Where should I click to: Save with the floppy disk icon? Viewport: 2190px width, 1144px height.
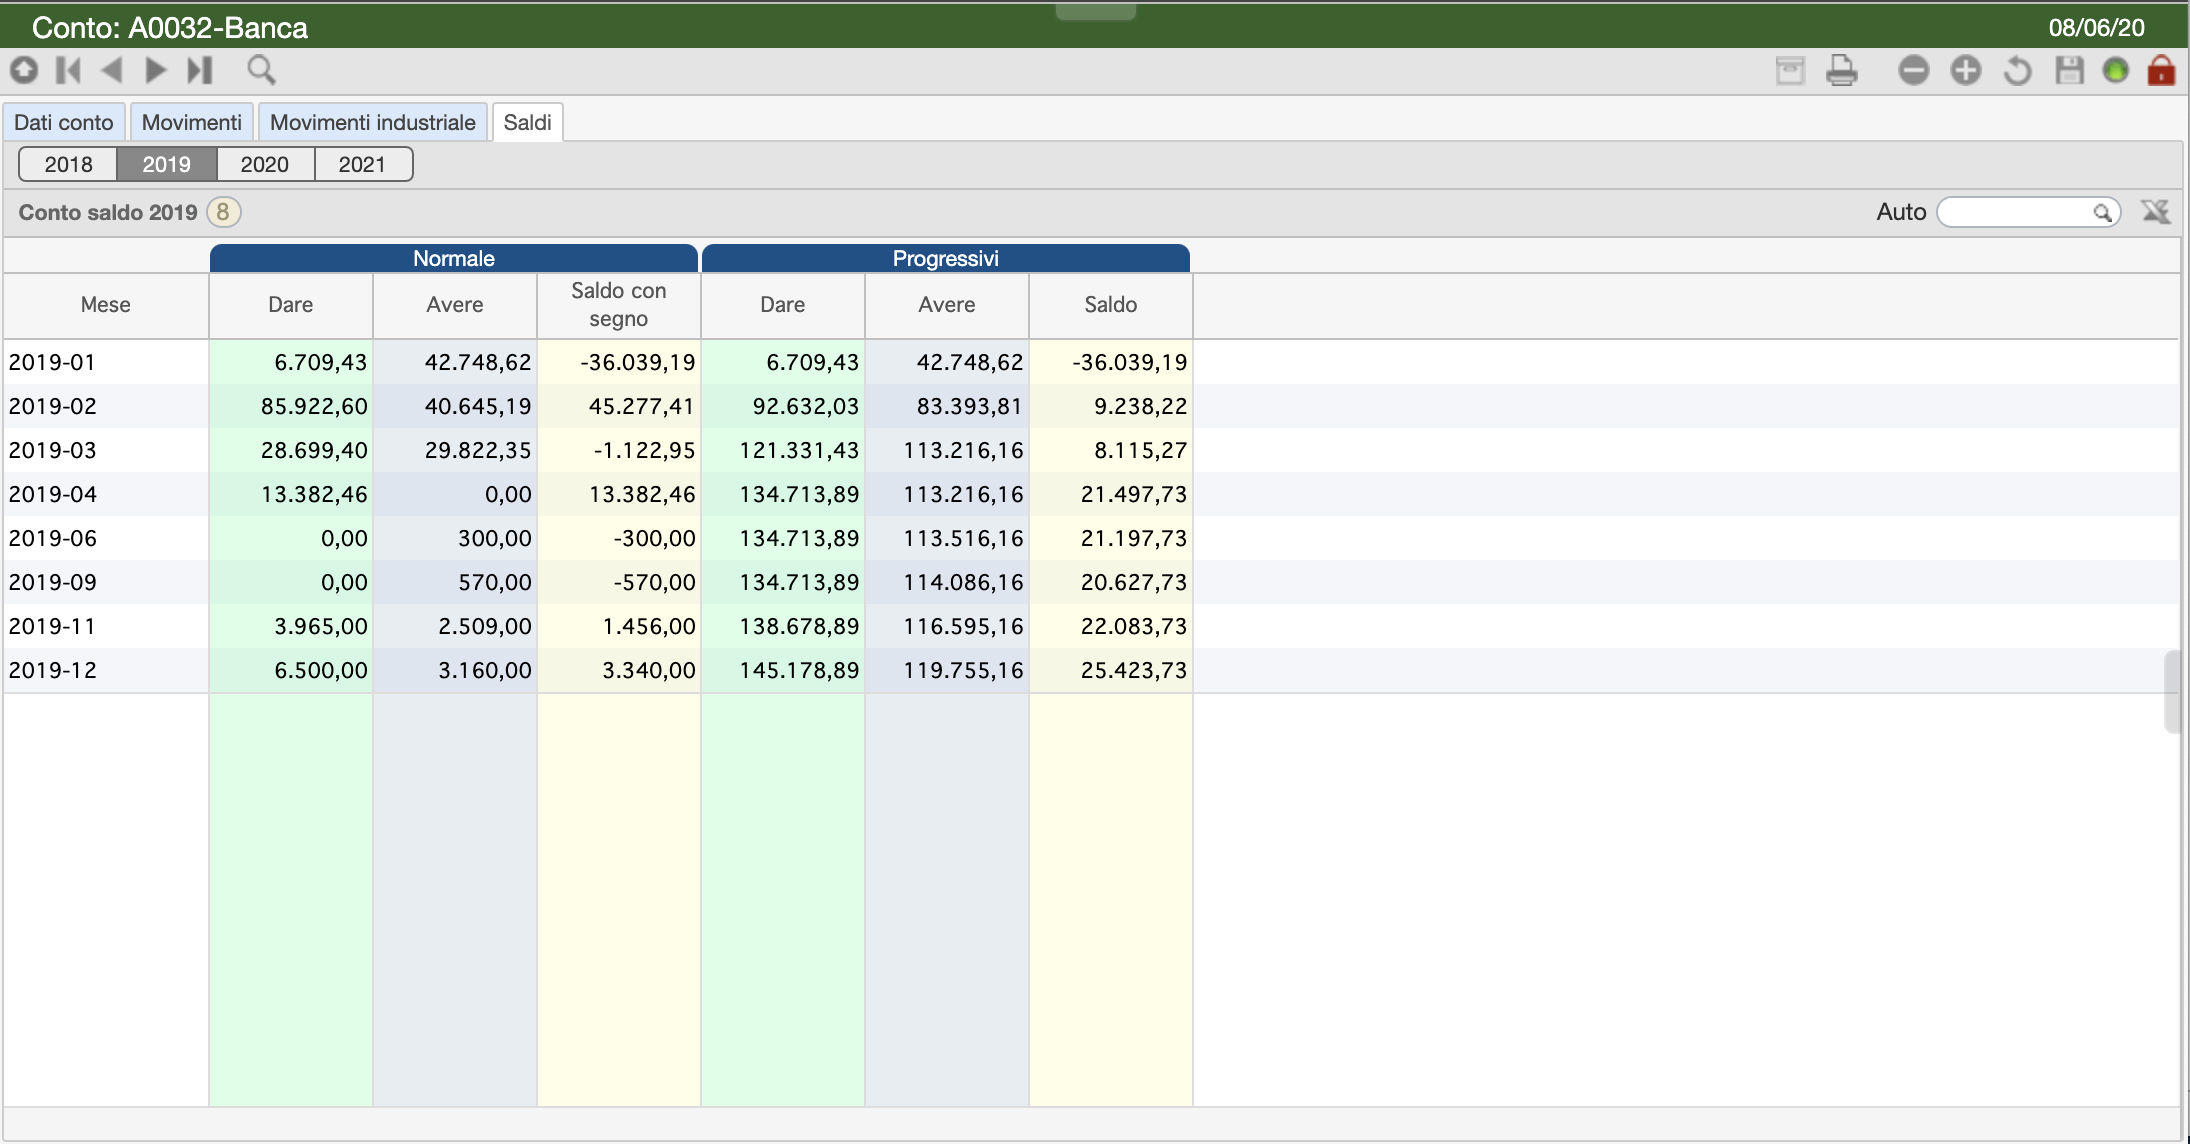click(2069, 71)
